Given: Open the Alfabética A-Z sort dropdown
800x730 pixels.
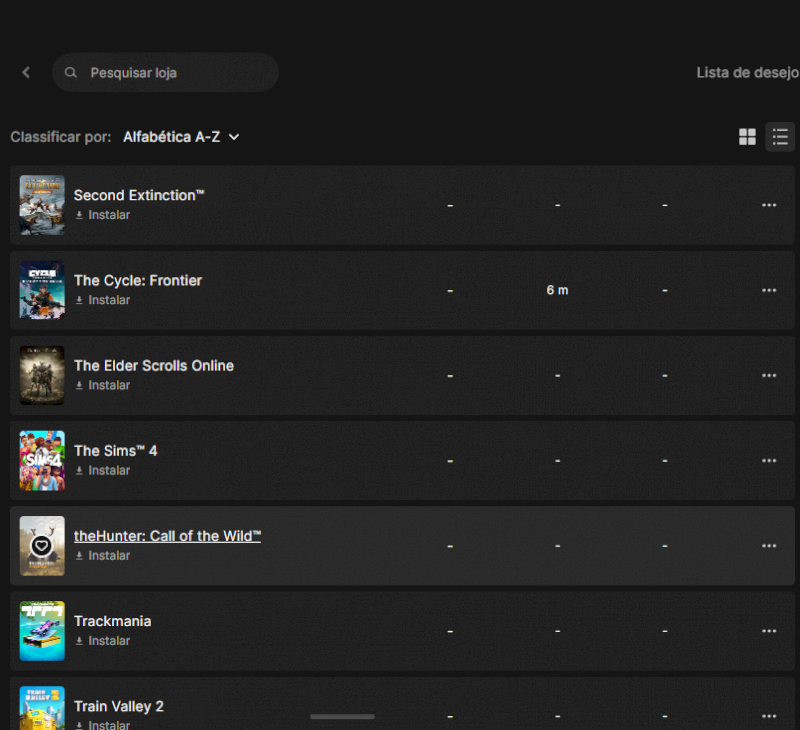Looking at the screenshot, I should coord(181,137).
